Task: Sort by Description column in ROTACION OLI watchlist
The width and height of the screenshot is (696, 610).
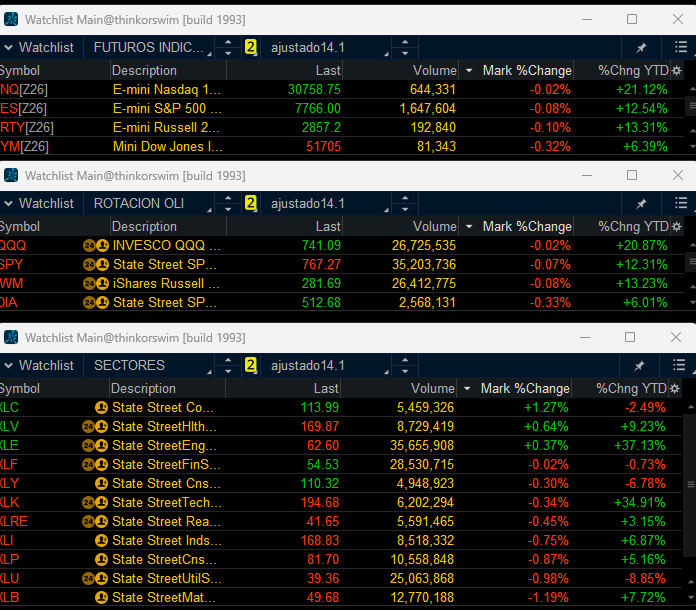Action: tap(144, 226)
